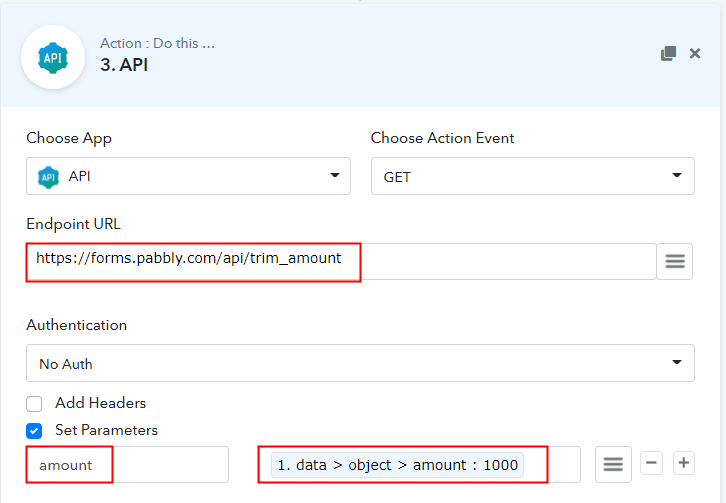This screenshot has height=503, width=726.
Task: Close the API action step
Action: tap(695, 53)
